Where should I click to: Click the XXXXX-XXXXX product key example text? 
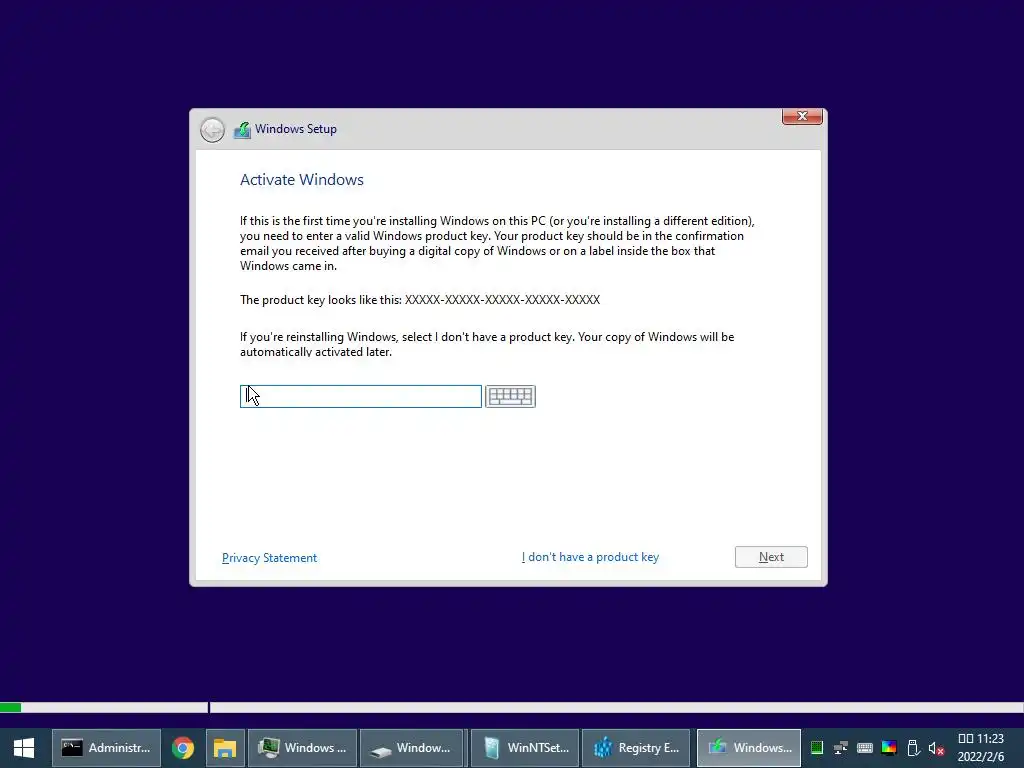tap(502, 300)
